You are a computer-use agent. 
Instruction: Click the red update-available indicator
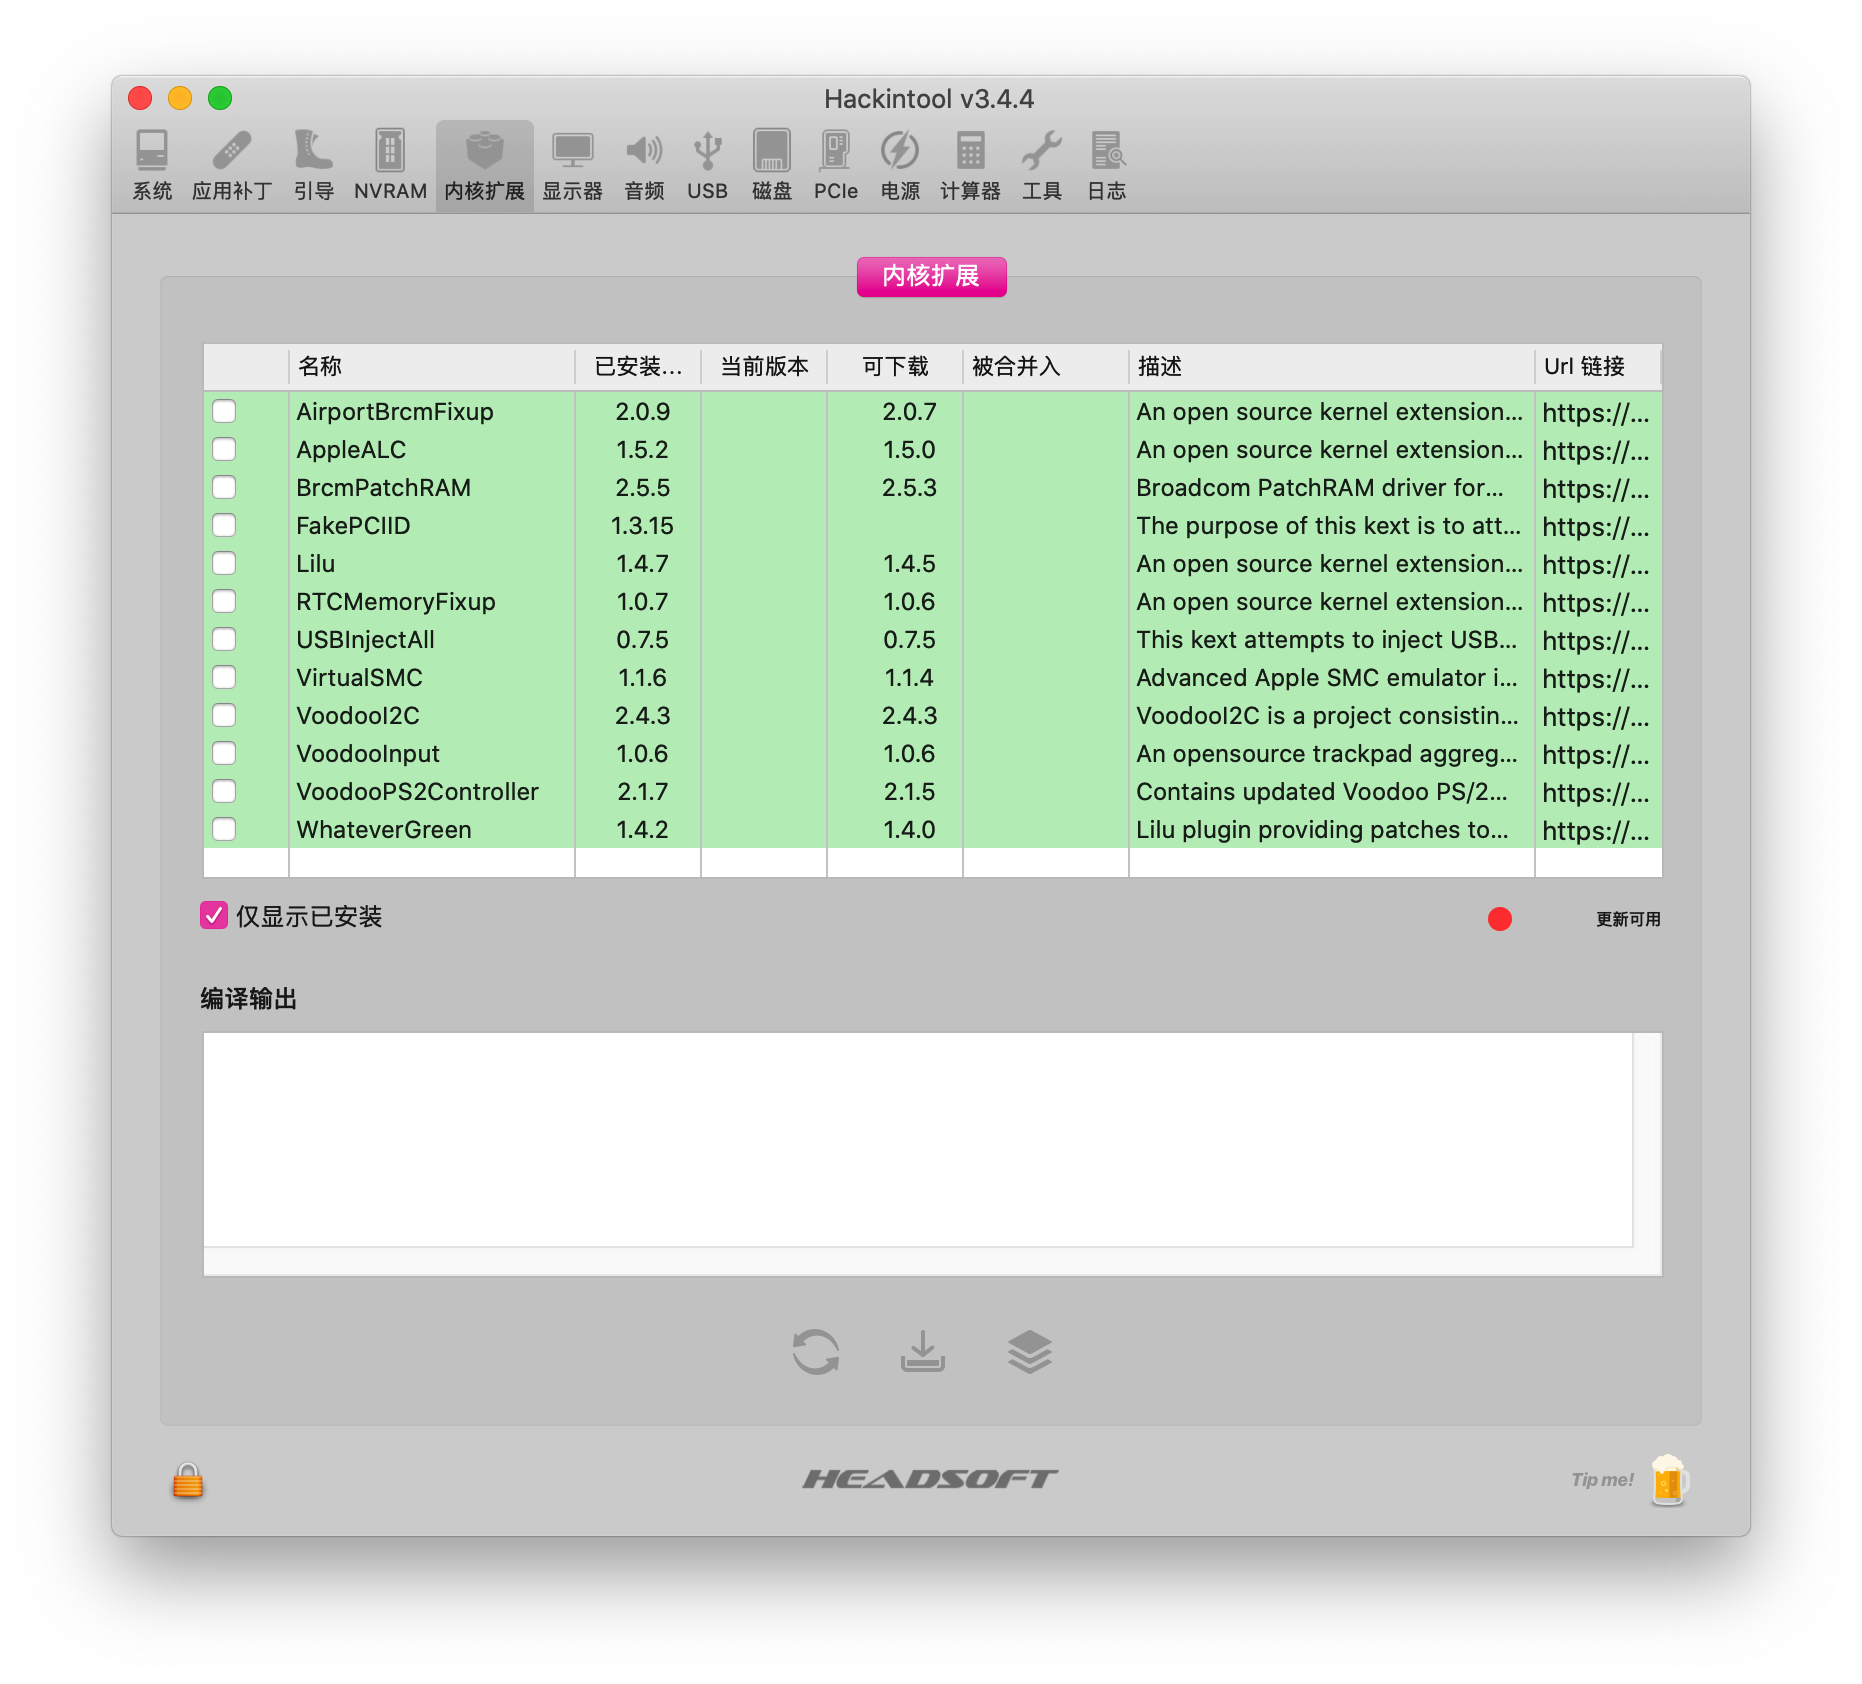click(x=1499, y=919)
